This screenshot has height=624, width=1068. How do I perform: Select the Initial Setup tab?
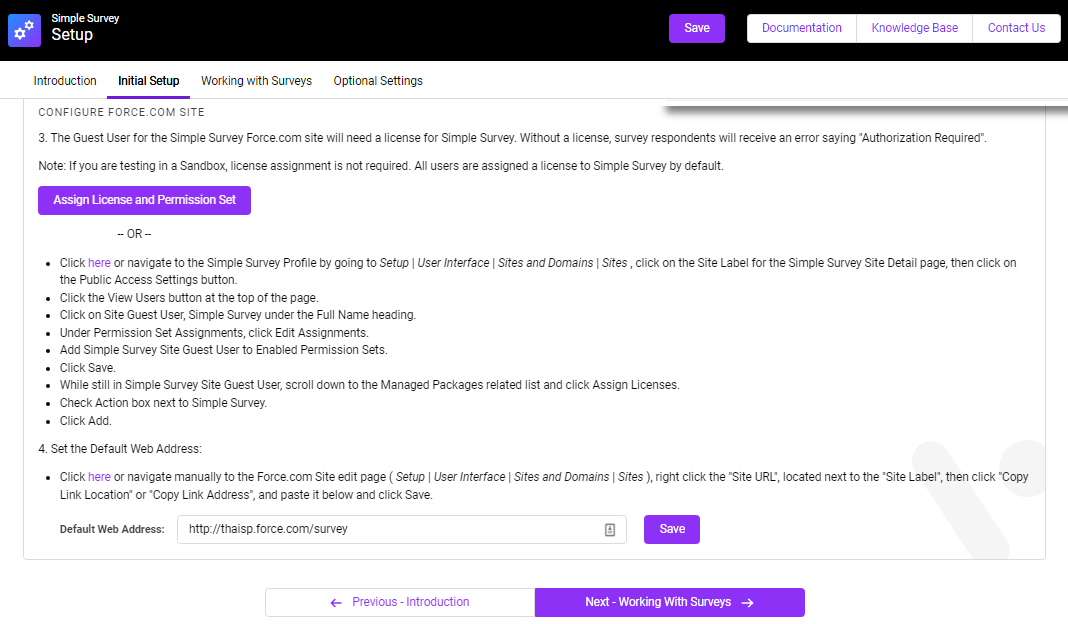pyautogui.click(x=148, y=81)
